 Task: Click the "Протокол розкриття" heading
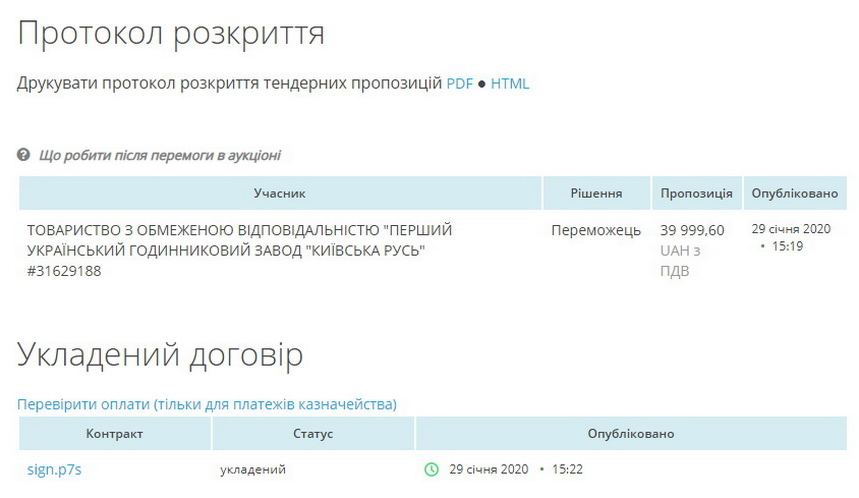(x=171, y=33)
